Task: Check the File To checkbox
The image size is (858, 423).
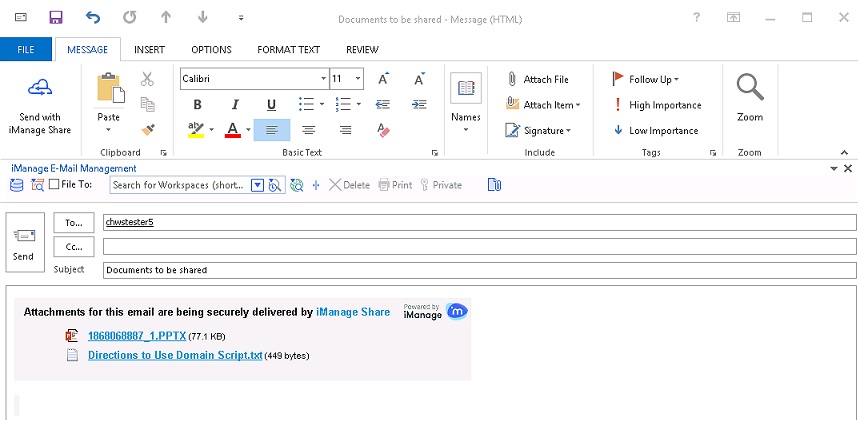Action: (54, 184)
